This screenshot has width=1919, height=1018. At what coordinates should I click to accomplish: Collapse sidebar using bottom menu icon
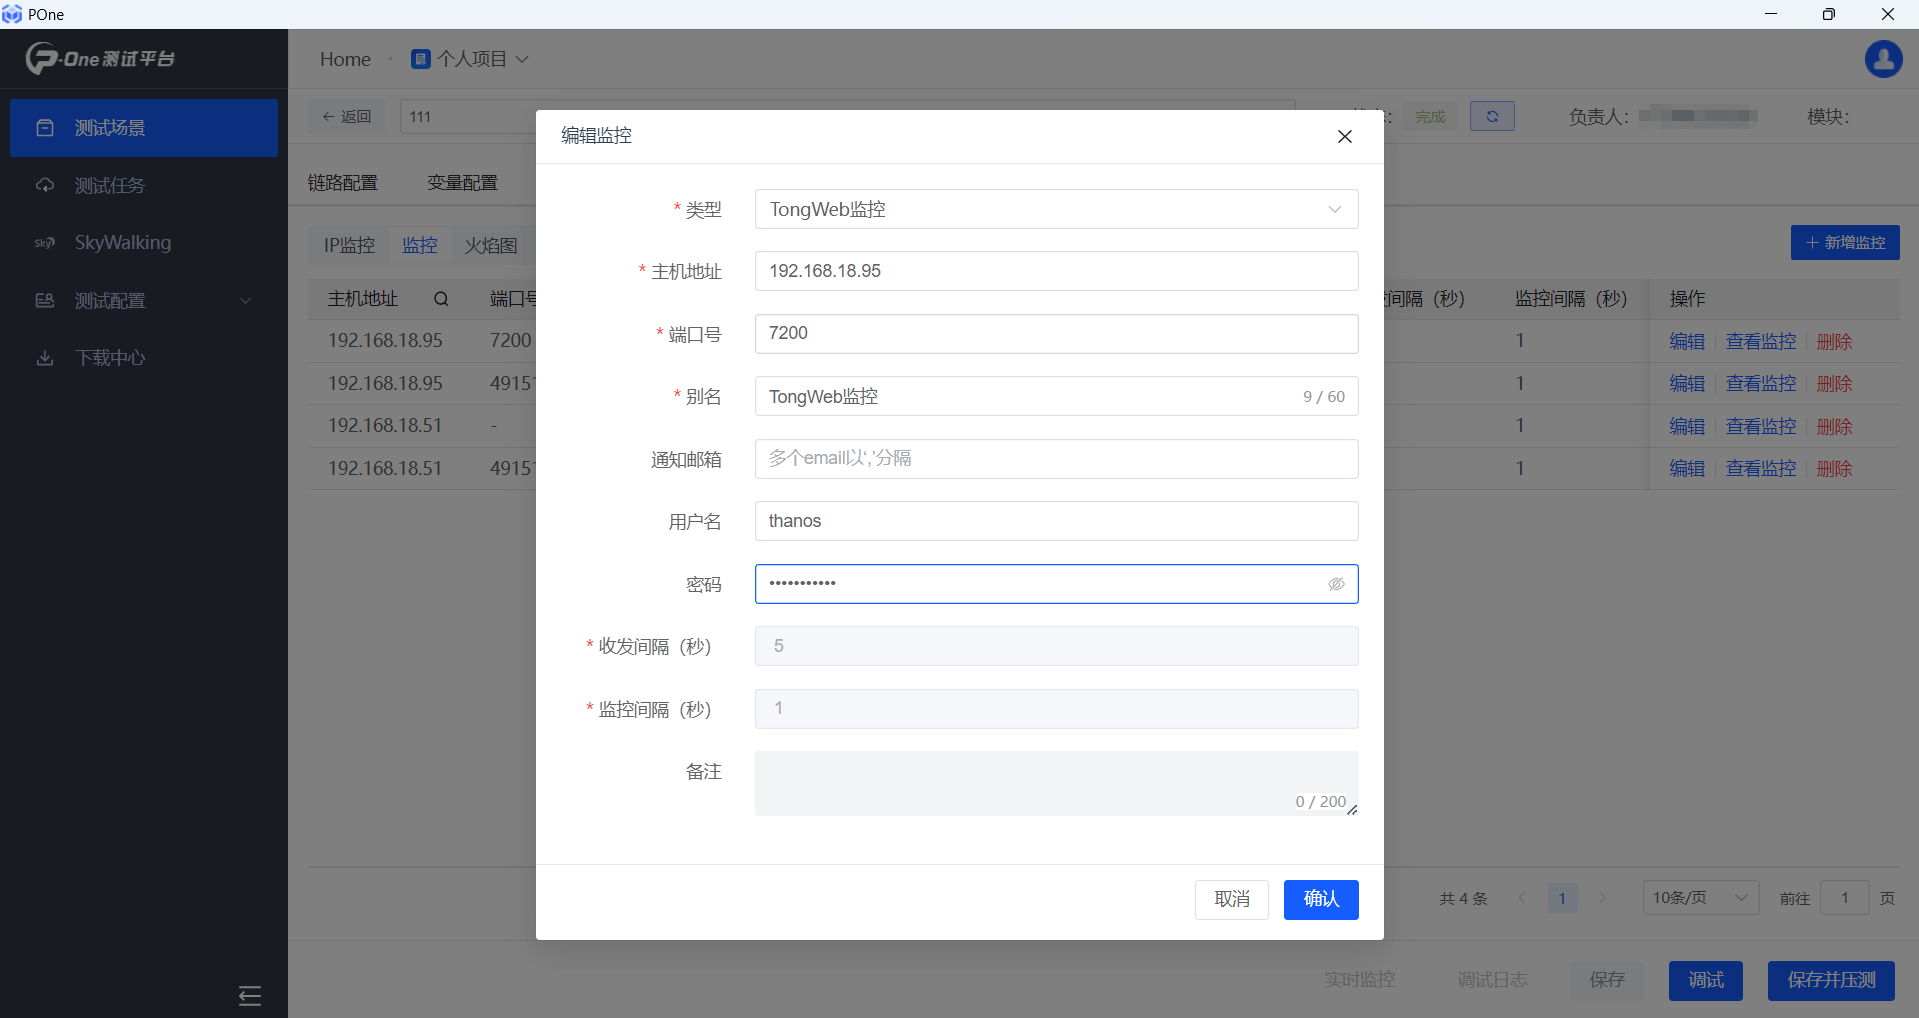(x=250, y=995)
